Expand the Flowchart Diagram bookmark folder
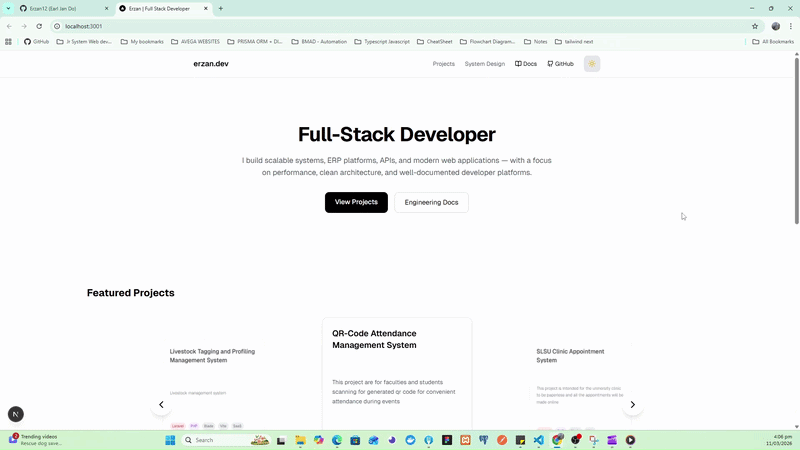The width and height of the screenshot is (800, 450). (488, 42)
